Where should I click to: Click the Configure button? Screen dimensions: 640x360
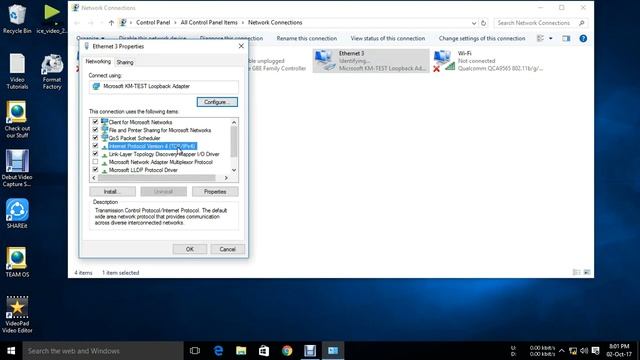click(217, 102)
